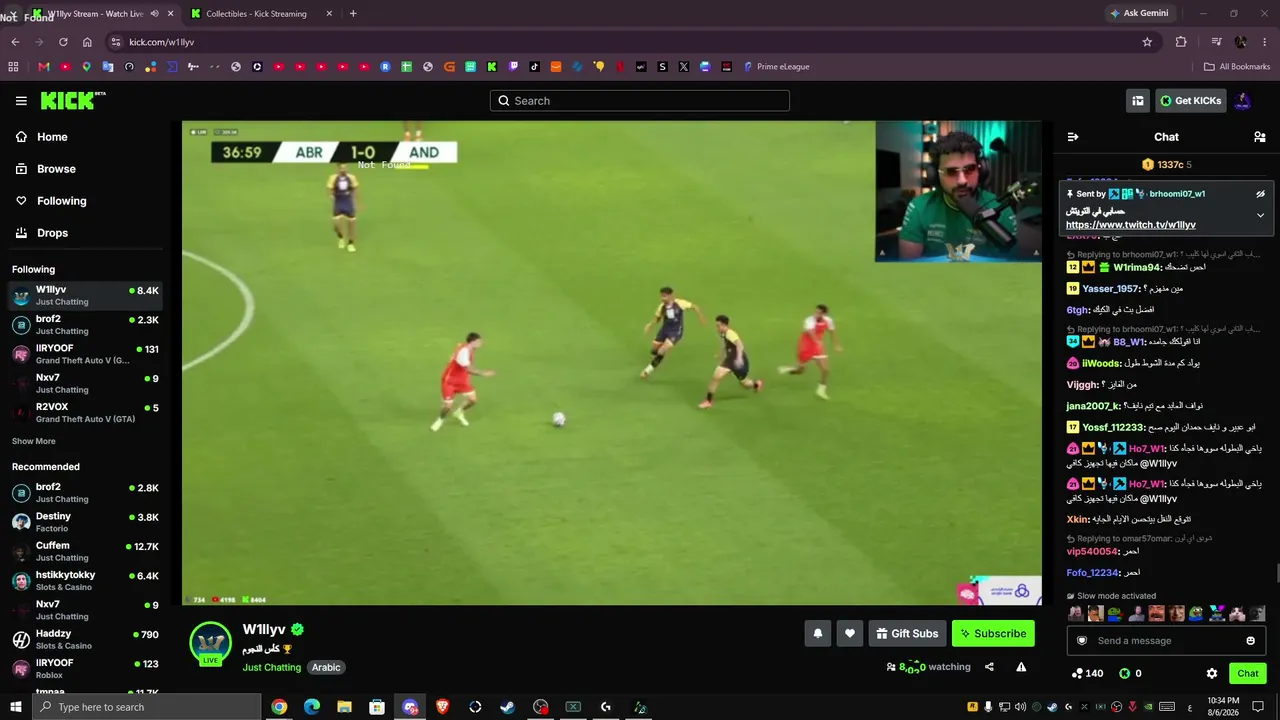Open the chat users list icon
This screenshot has height=720, width=1280.
click(1260, 137)
